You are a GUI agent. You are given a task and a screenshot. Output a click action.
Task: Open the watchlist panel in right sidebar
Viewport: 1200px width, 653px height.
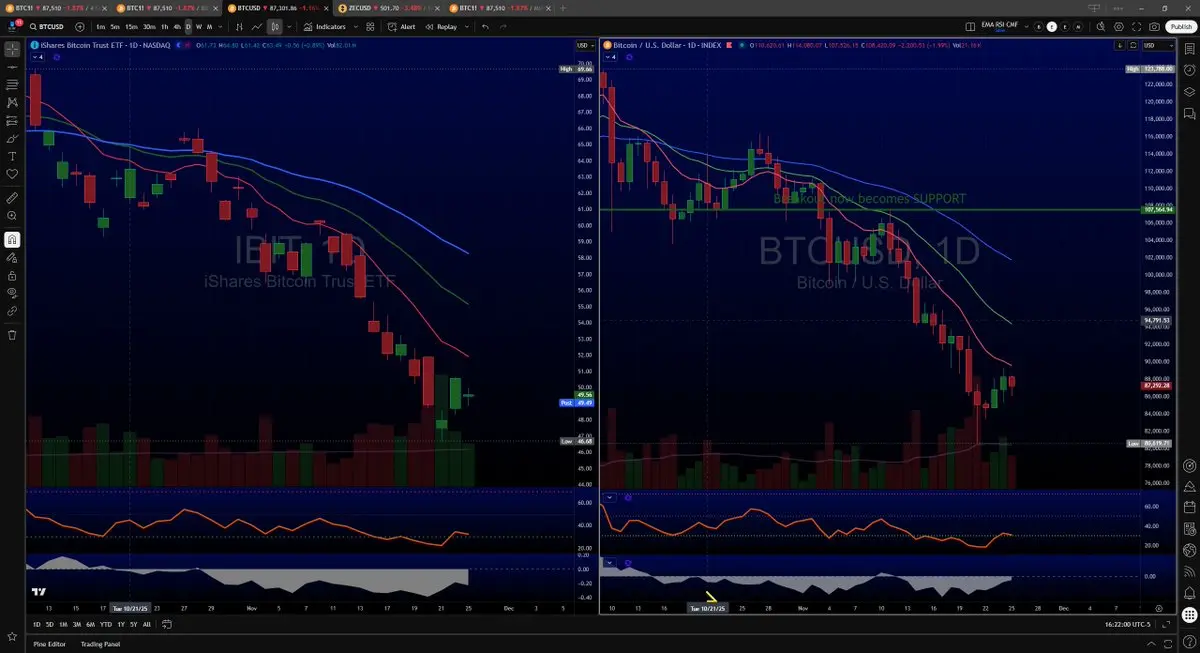tap(1189, 48)
